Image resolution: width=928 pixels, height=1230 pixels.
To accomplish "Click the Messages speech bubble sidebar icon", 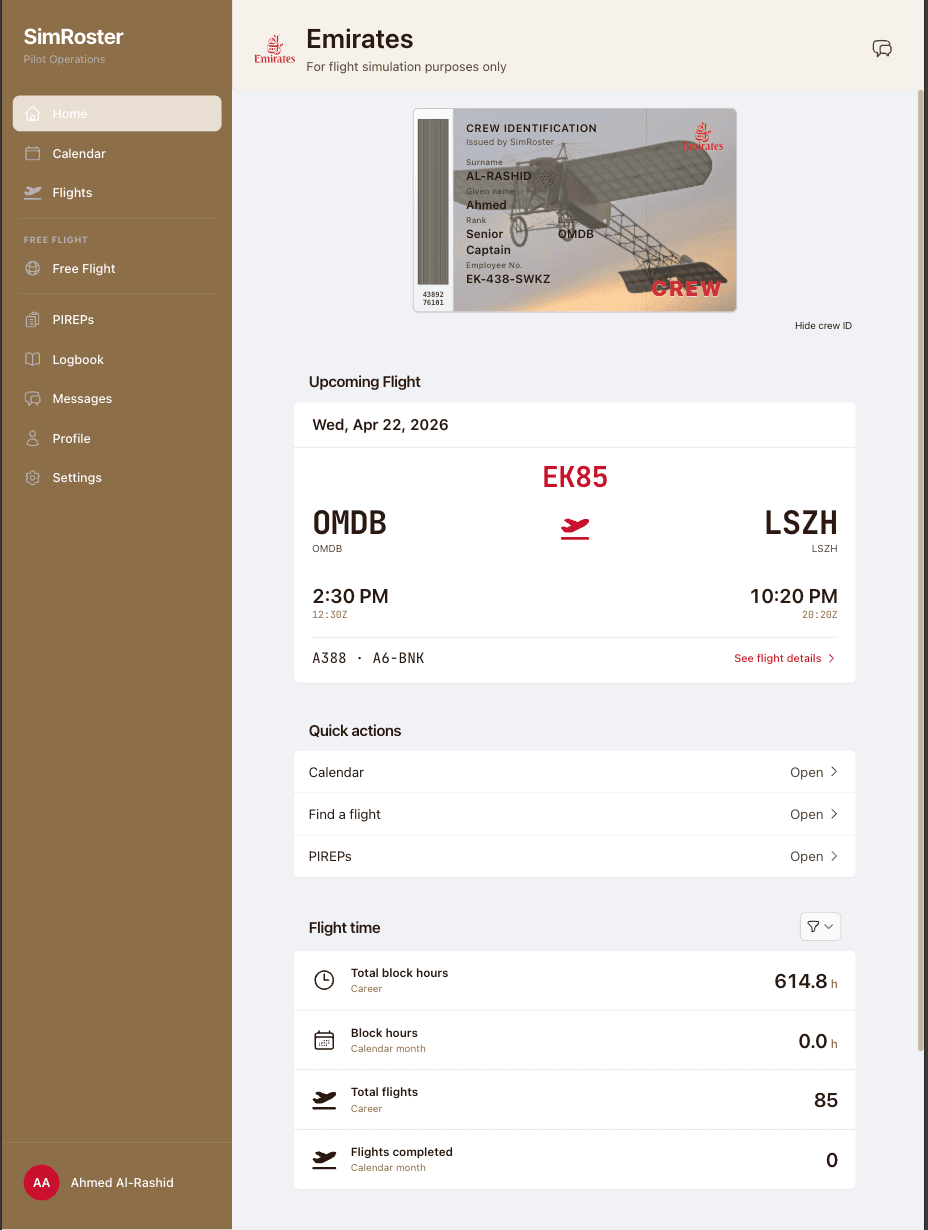I will coord(33,399).
